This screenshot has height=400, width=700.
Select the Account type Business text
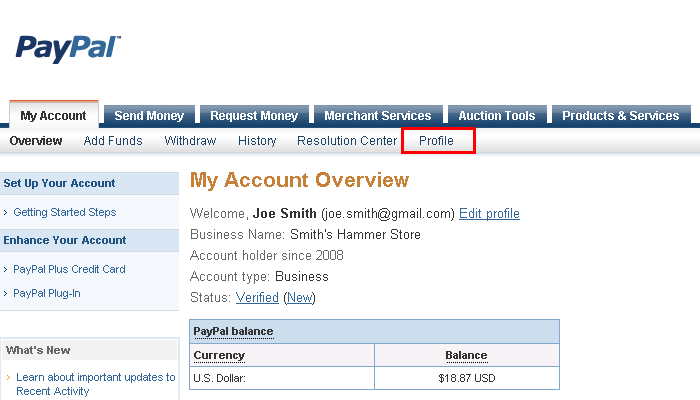point(259,276)
